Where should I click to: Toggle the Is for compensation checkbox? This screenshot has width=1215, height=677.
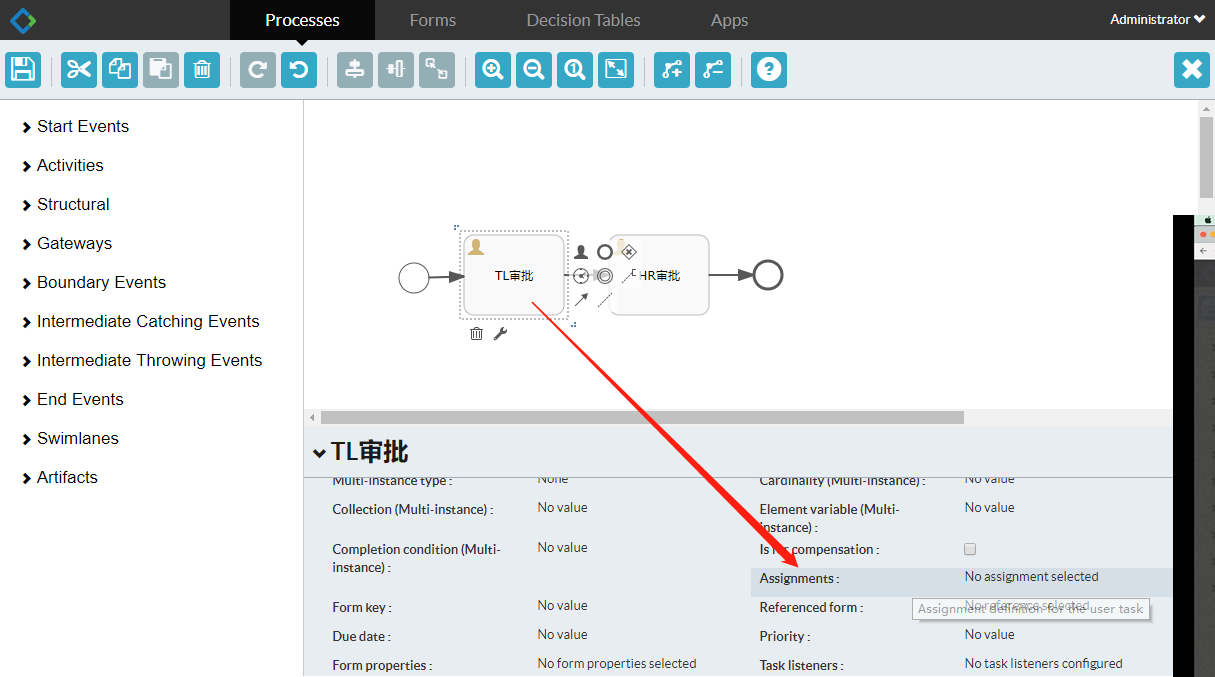970,549
